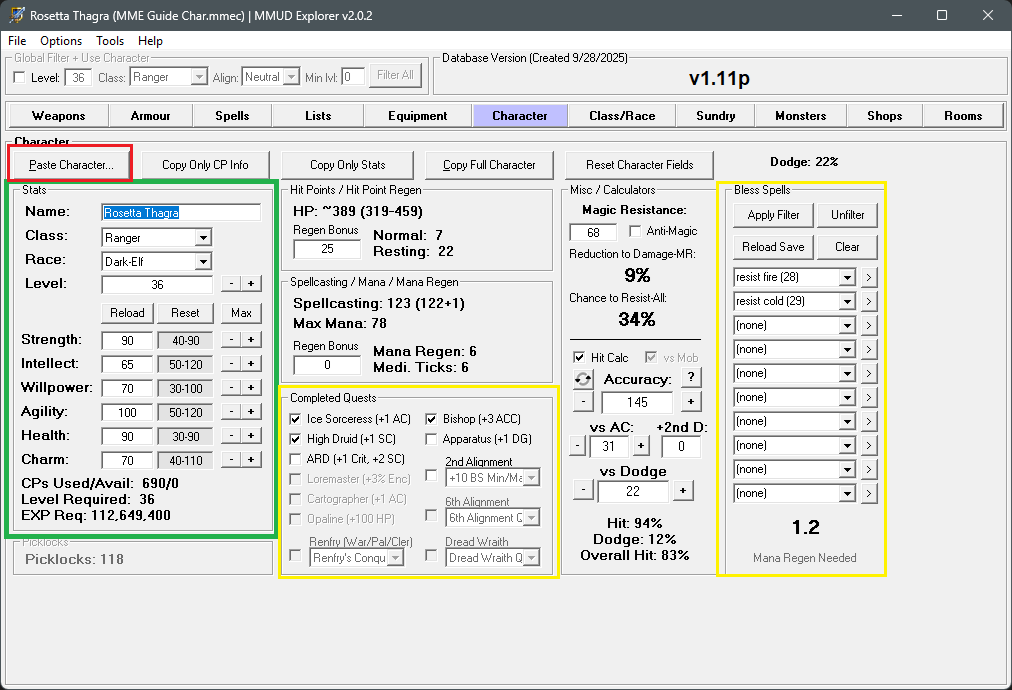Uncheck the Ice Sorceress quest checkbox
The image size is (1012, 690).
click(295, 419)
